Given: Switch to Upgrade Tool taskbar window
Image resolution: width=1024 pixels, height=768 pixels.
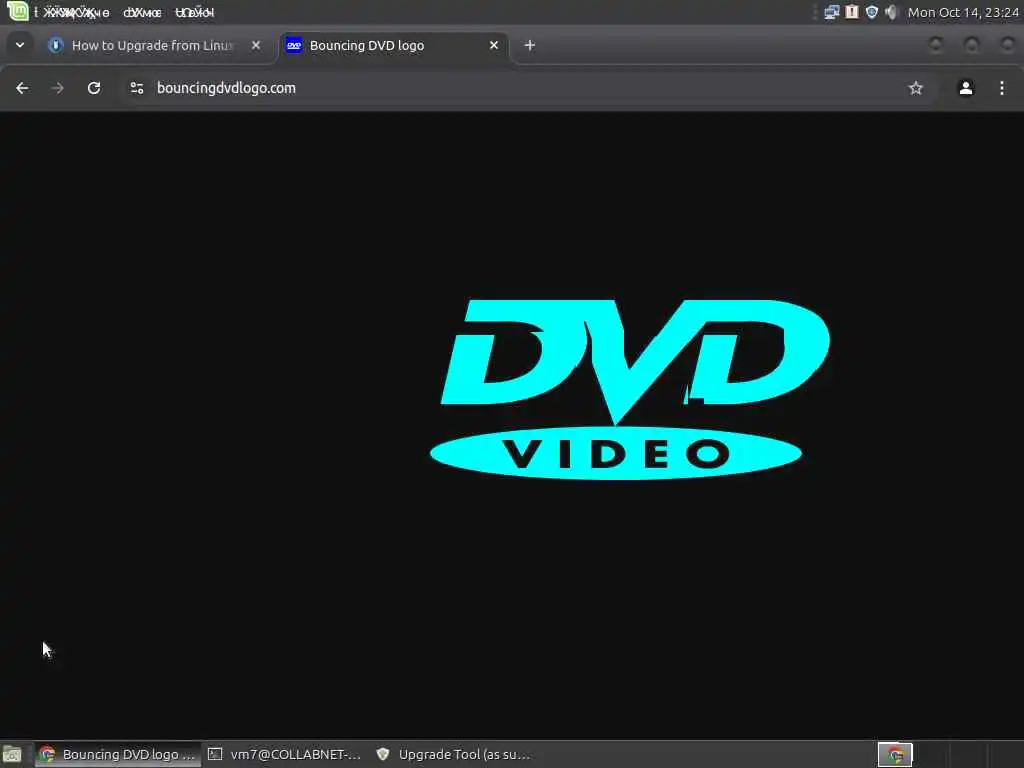Looking at the screenshot, I should point(454,754).
